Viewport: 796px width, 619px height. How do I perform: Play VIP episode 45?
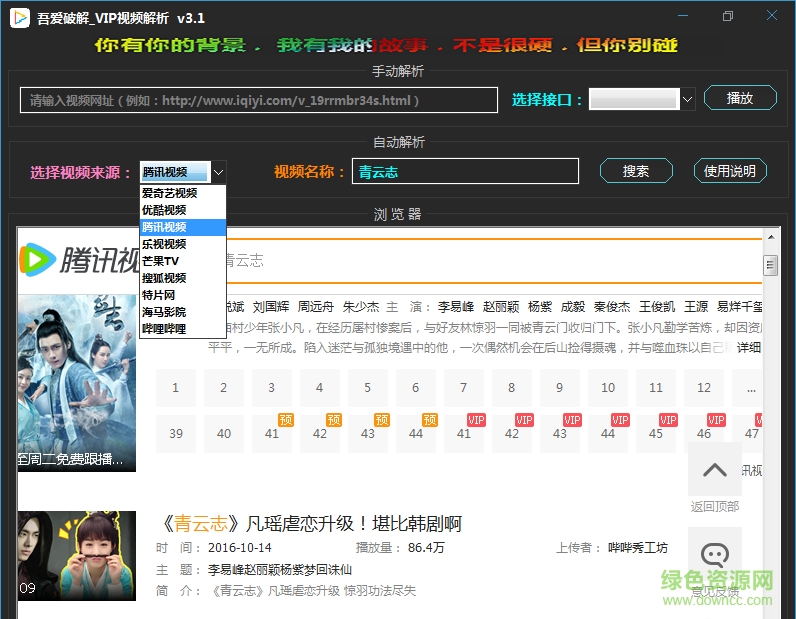655,434
